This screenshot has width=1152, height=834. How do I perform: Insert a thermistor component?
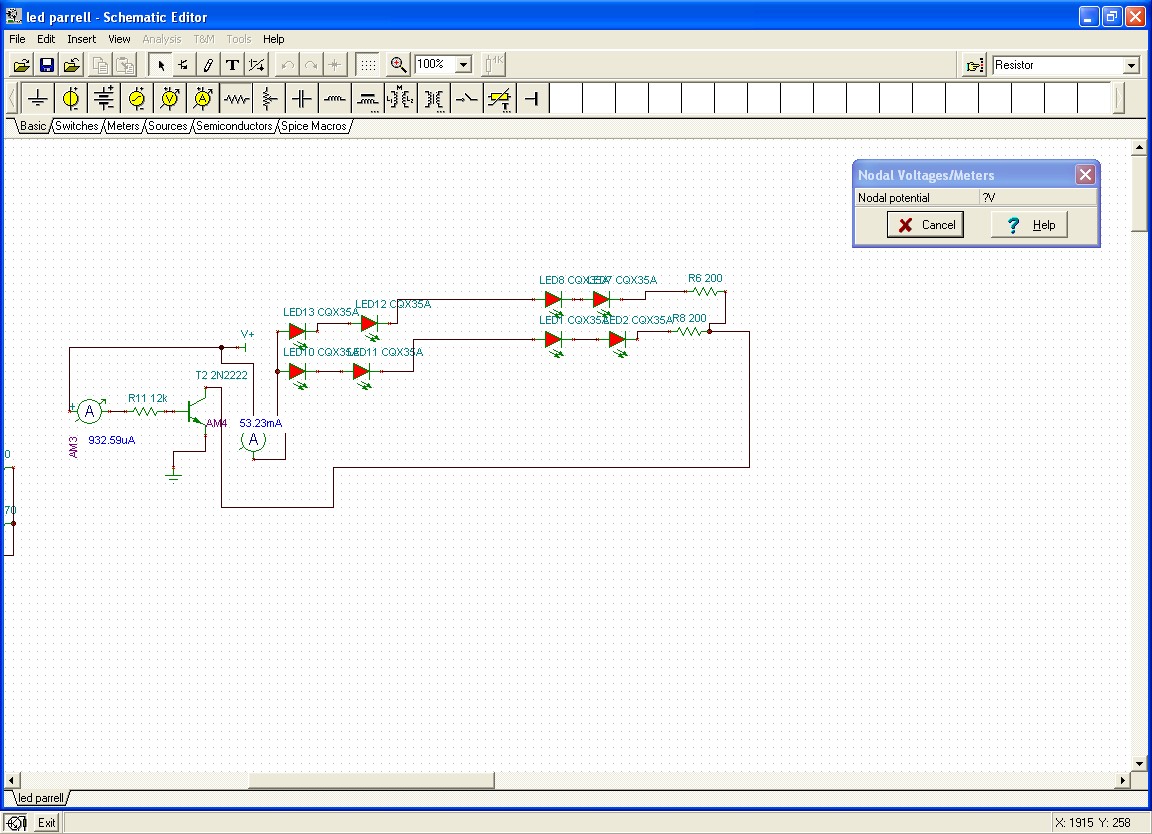pos(500,98)
